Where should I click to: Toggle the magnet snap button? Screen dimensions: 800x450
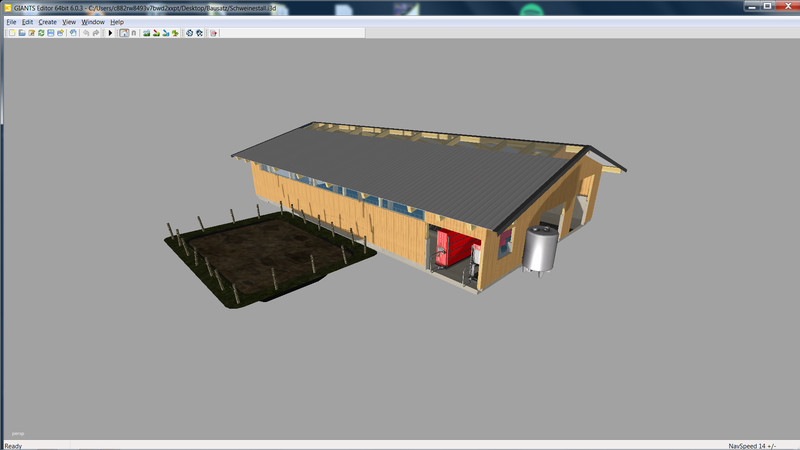click(134, 33)
